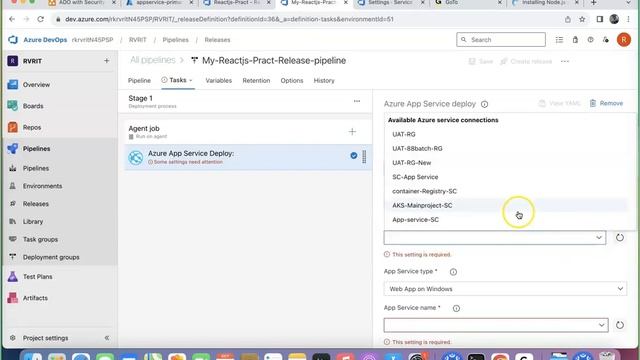
Task: Open Stage 1 more options ellipsis
Action: pos(357,101)
